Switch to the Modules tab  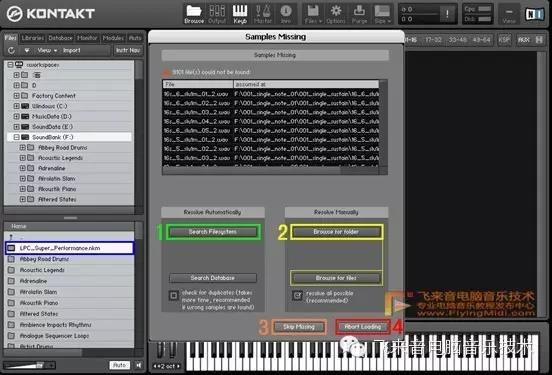113,38
